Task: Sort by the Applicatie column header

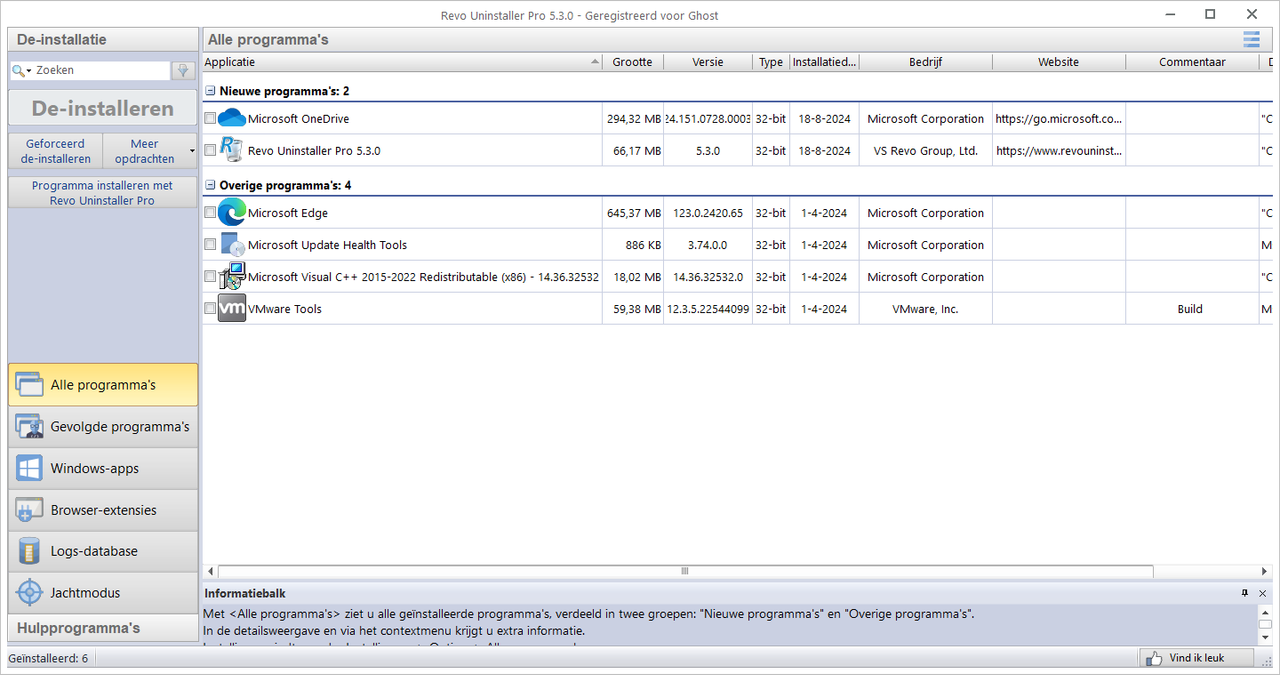Action: click(x=402, y=62)
